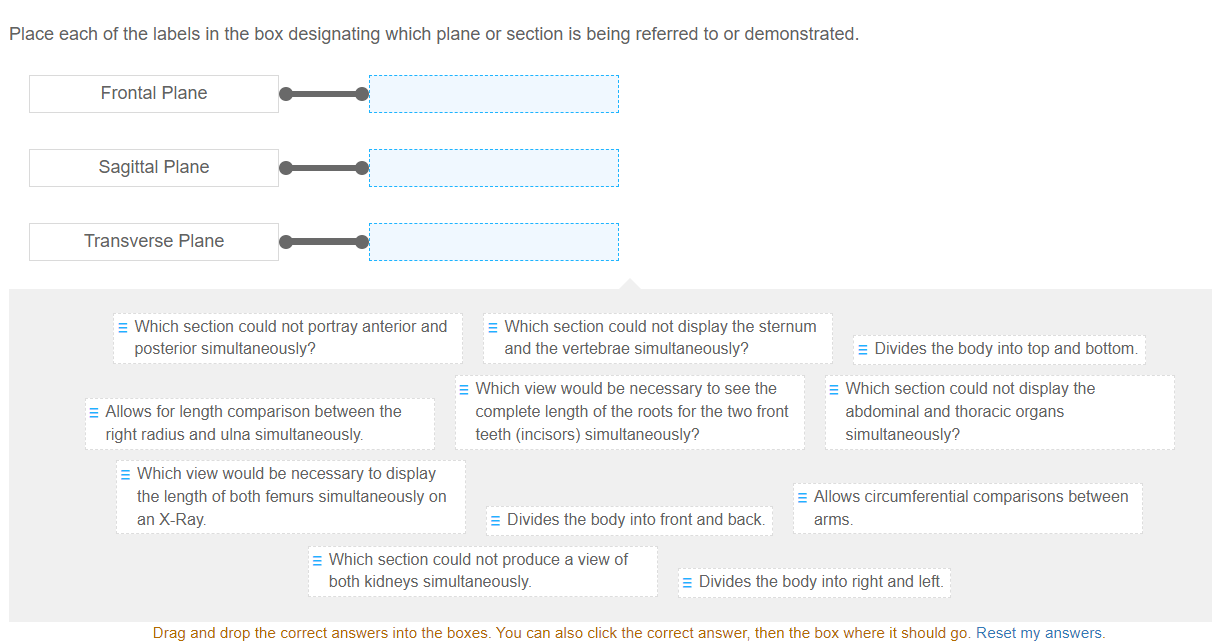This screenshot has width=1212, height=643.
Task: Click the drop box beside Frontal Plane
Action: [x=494, y=93]
